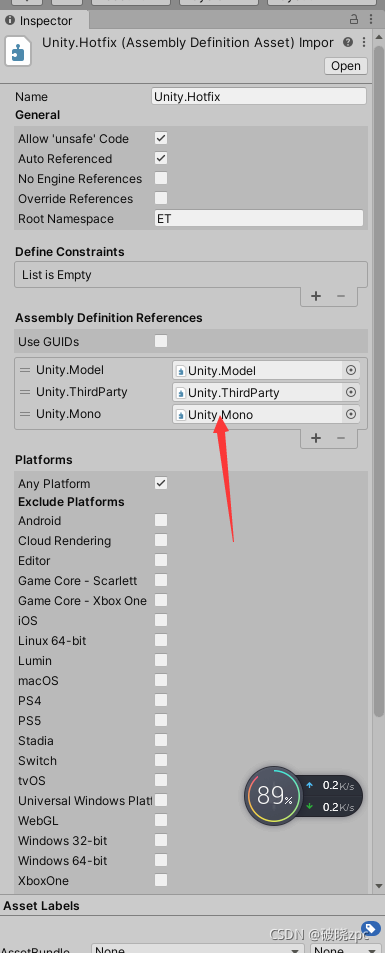Screen dimensions: 385x953
Task: Open the AssetBundle variant dropdown
Action: [345, 948]
